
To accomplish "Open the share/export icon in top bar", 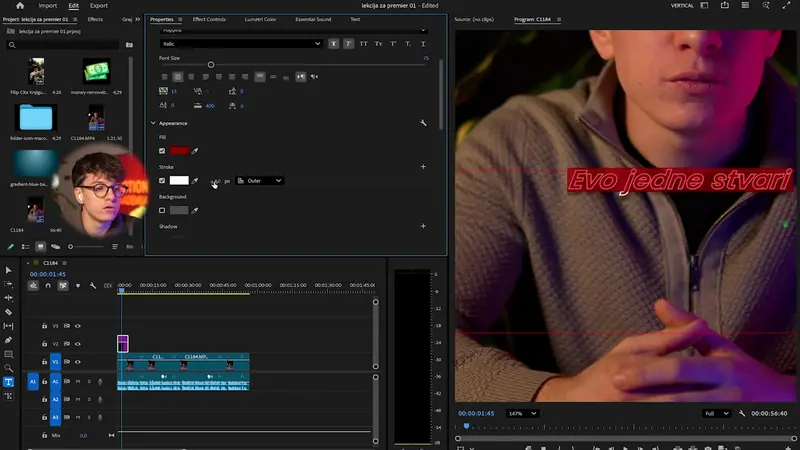I will (x=724, y=6).
